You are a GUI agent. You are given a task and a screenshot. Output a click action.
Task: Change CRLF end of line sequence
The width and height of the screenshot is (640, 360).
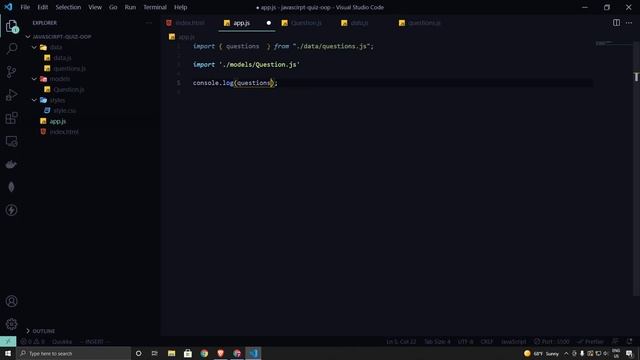487,342
